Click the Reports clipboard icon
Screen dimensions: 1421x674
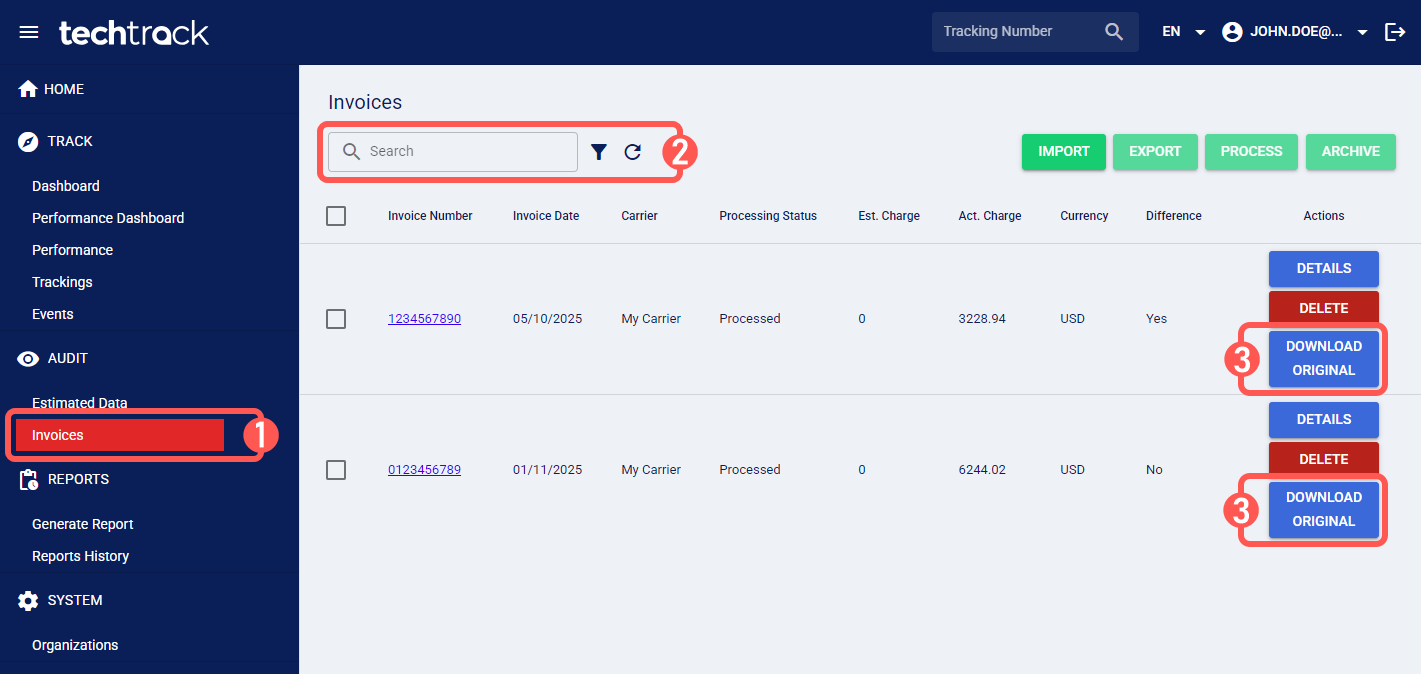[x=28, y=480]
